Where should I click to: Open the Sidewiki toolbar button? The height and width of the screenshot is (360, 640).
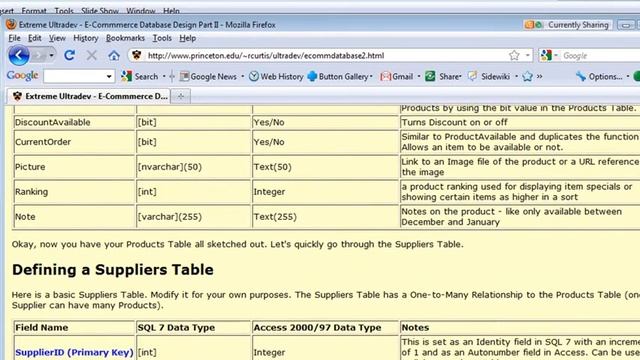coord(489,76)
